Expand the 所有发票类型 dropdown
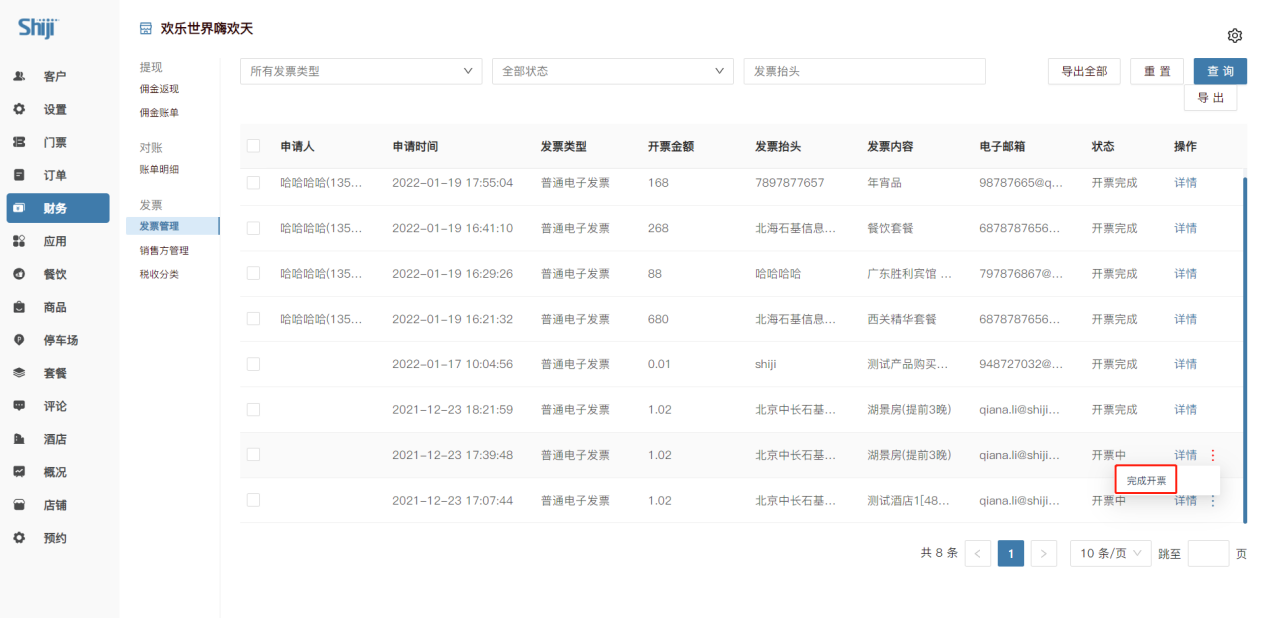The image size is (1267, 618). 361,71
